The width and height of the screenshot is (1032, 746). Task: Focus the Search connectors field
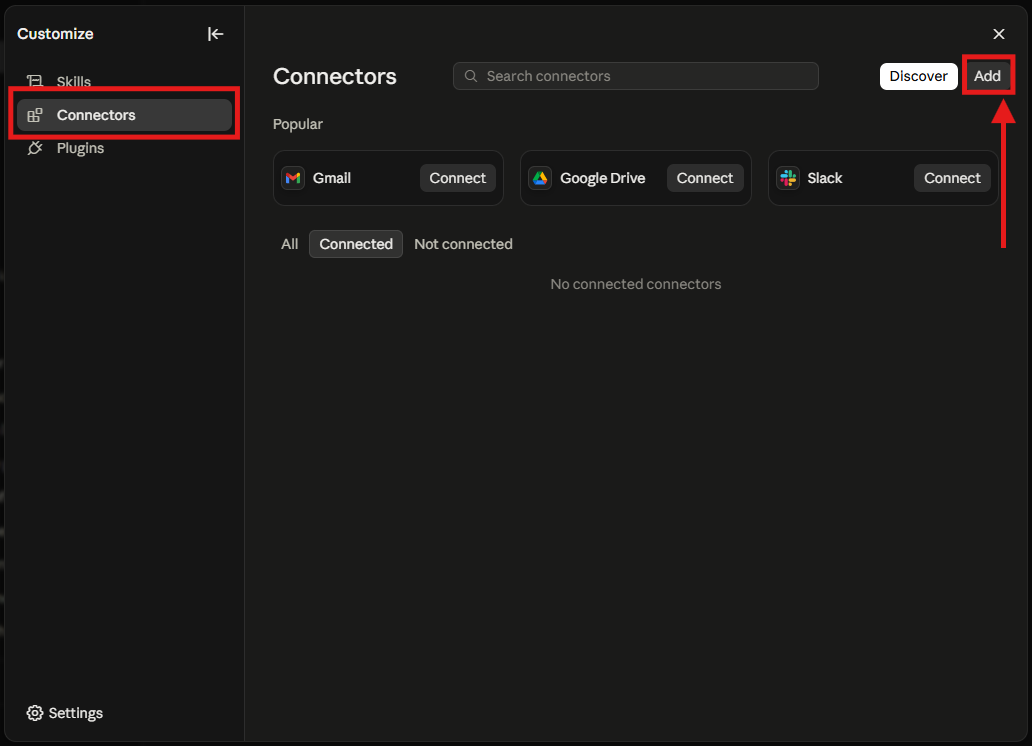point(636,76)
